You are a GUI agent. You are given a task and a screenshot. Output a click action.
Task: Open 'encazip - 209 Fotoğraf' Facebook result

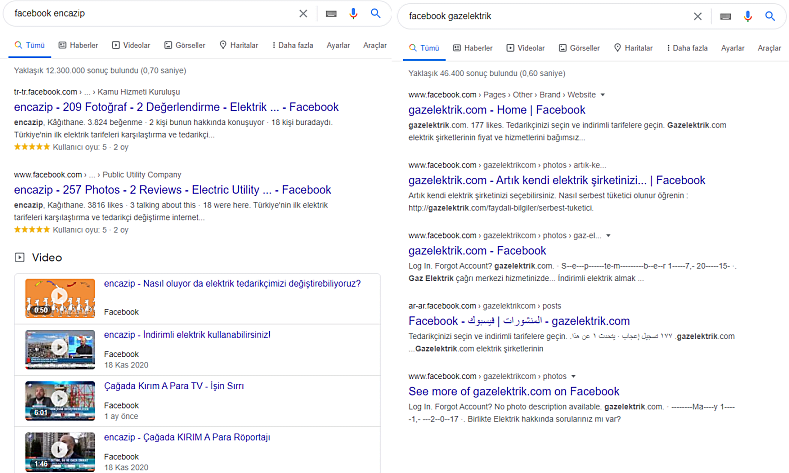(x=176, y=107)
